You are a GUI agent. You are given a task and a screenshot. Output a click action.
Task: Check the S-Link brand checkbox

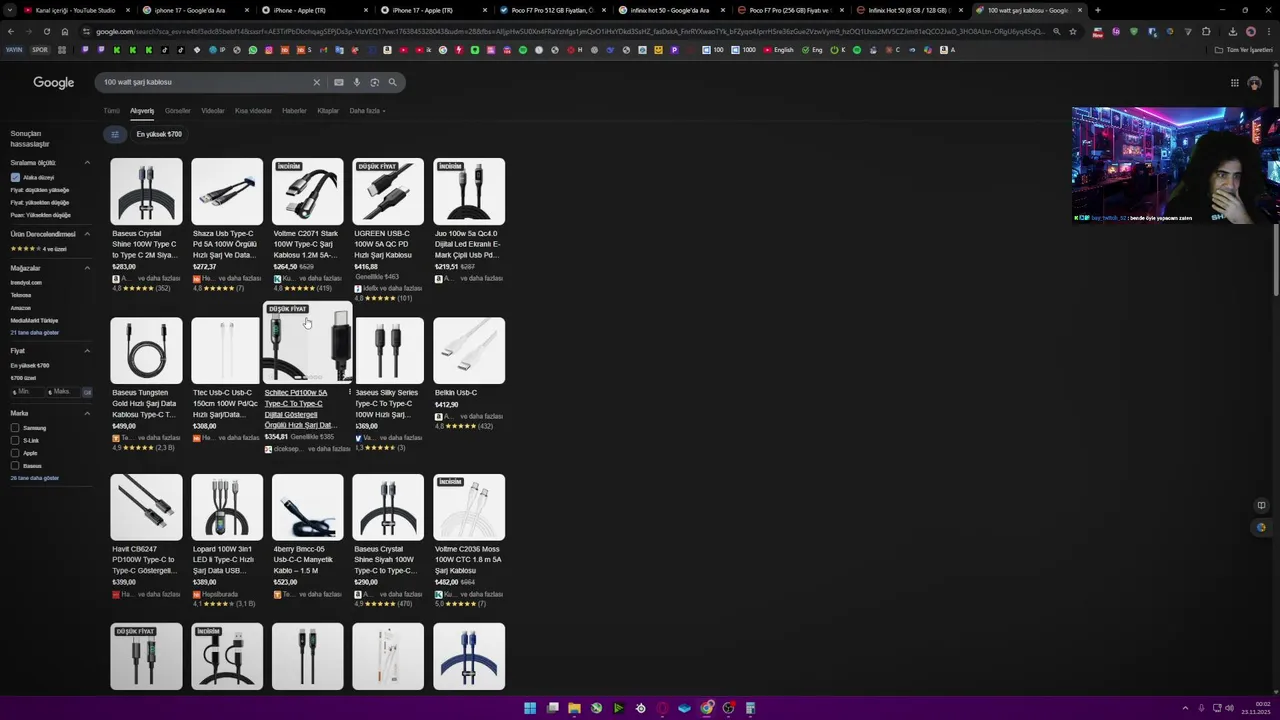click(x=15, y=440)
